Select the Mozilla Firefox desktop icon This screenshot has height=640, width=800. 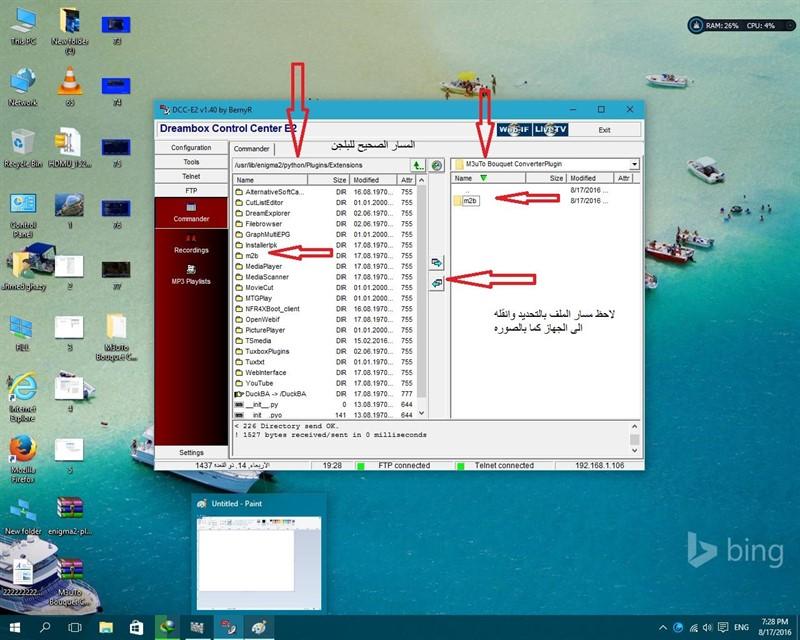(x=23, y=459)
